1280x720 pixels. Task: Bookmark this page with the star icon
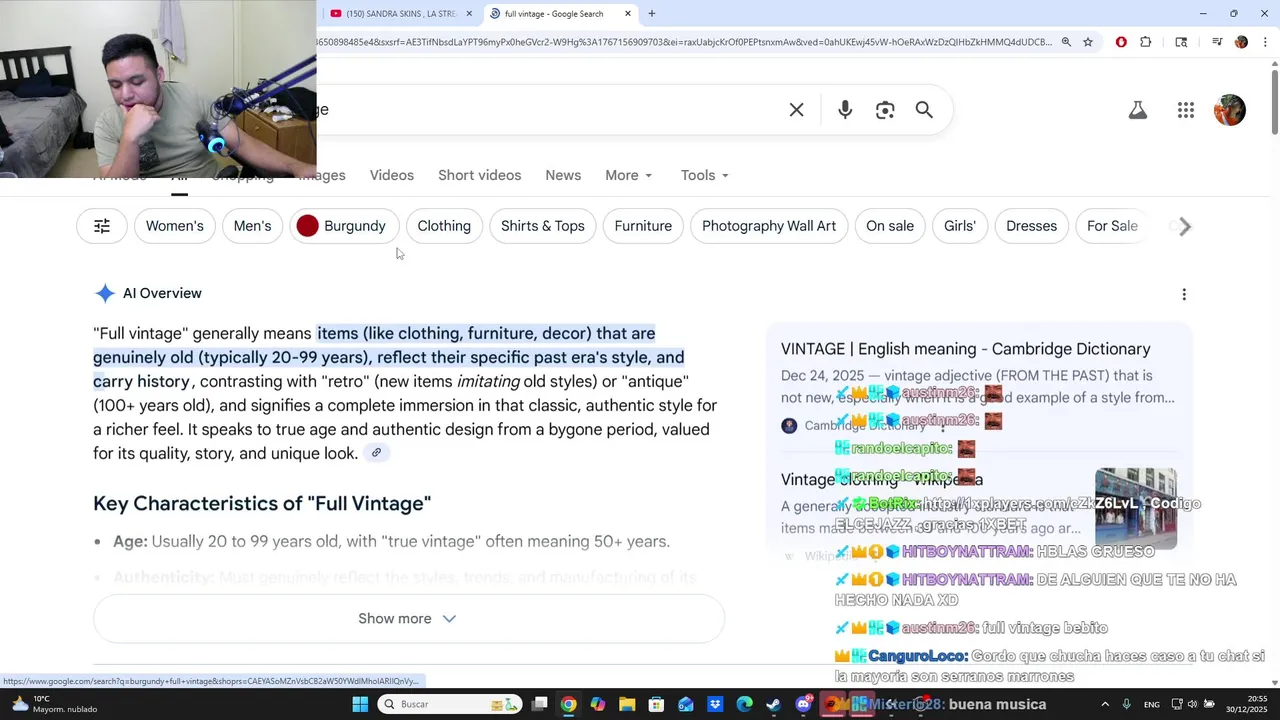pos(1088,42)
